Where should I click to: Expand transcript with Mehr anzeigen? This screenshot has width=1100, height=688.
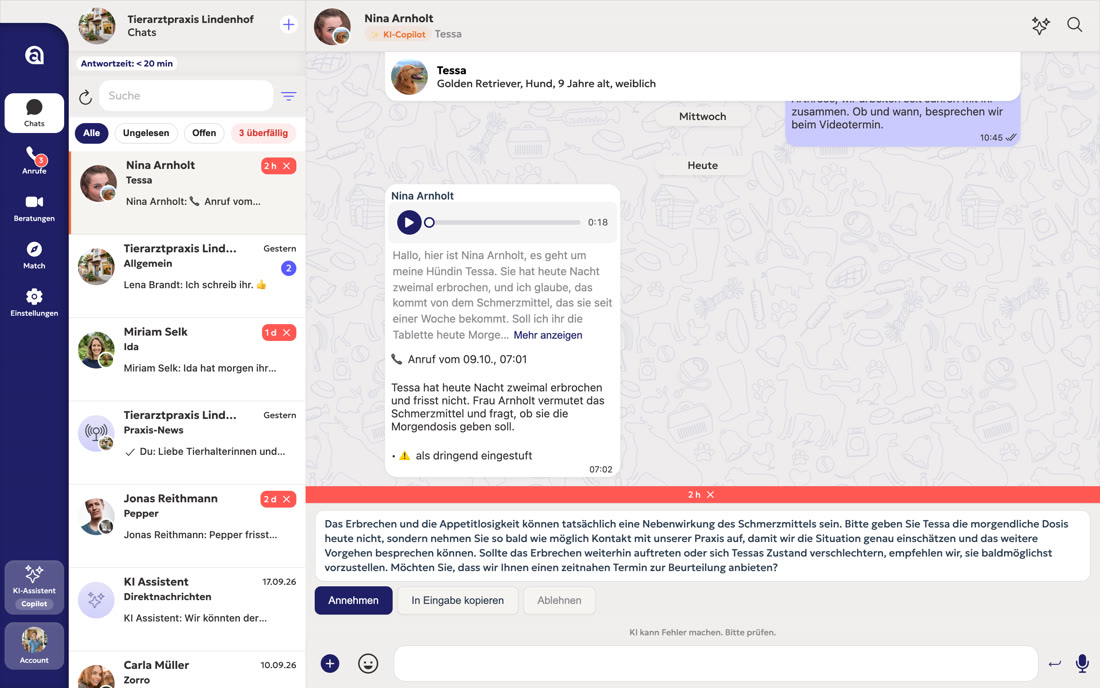pyautogui.click(x=548, y=335)
